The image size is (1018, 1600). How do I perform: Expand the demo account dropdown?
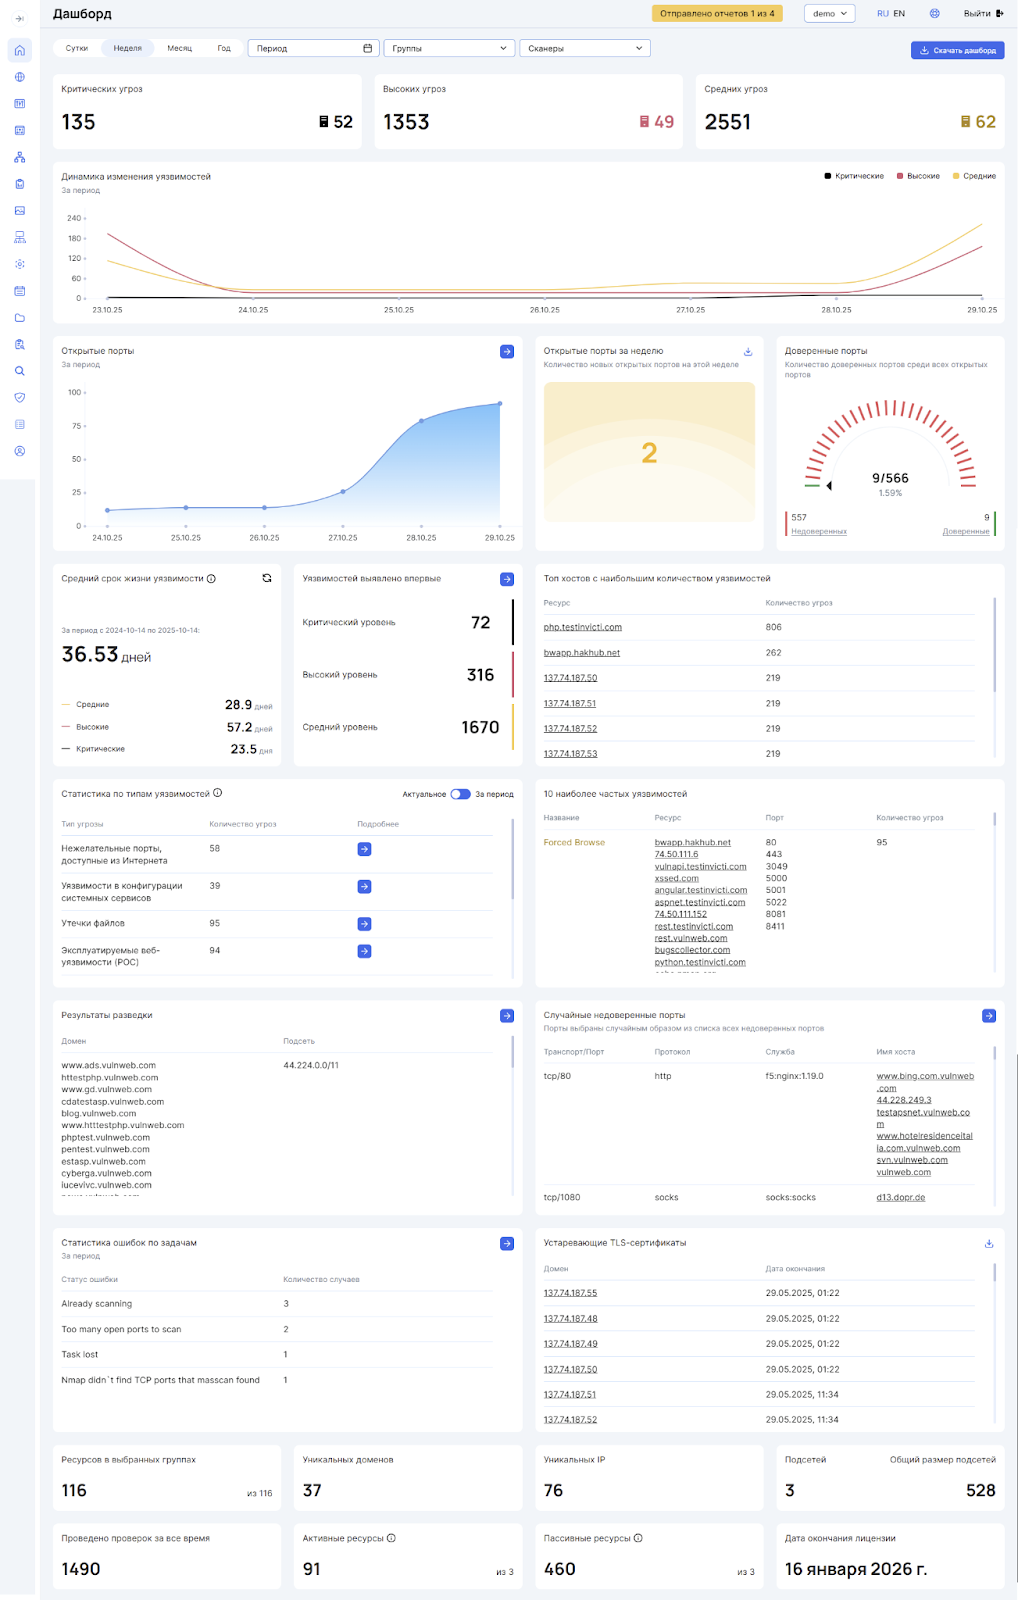(x=830, y=14)
